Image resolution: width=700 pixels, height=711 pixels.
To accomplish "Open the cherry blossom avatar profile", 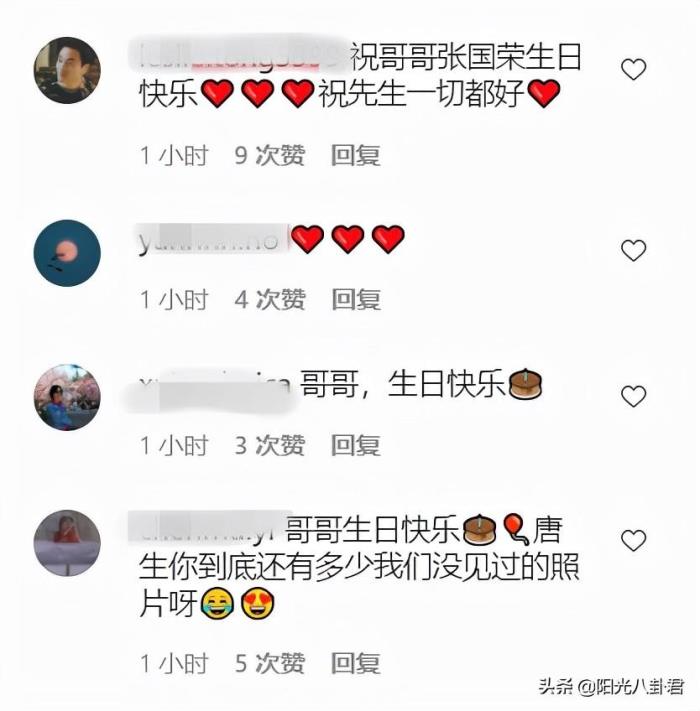I will 67,397.
